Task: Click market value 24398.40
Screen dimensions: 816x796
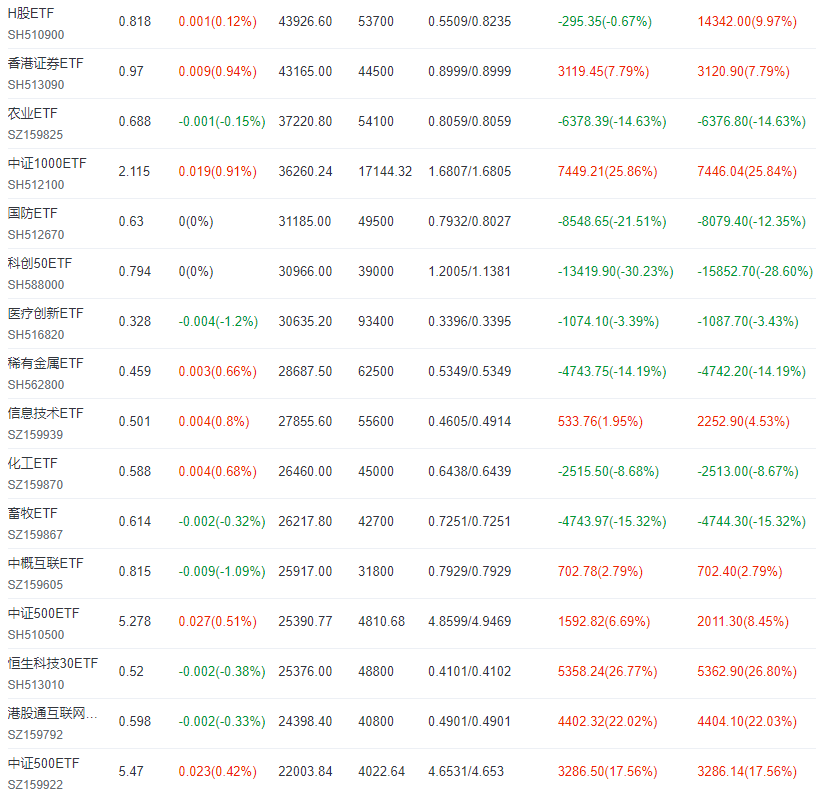Action: pyautogui.click(x=305, y=721)
